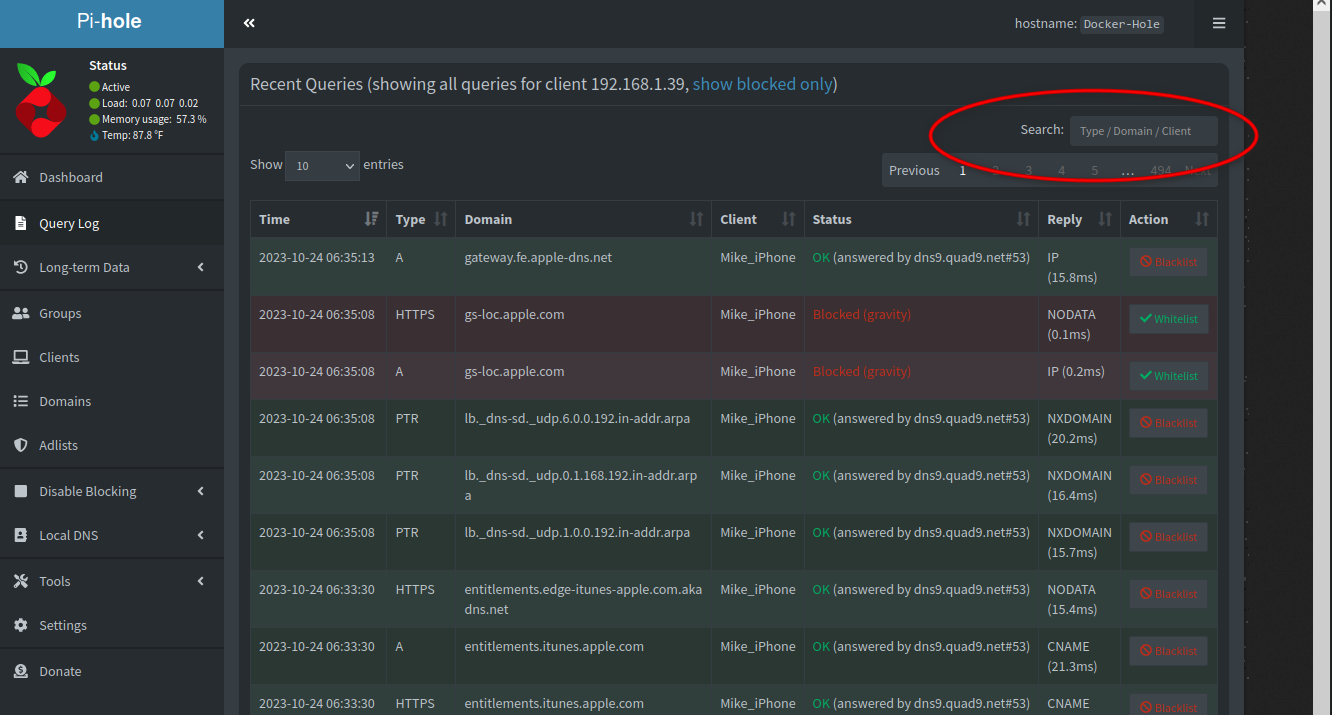The height and width of the screenshot is (715, 1332).
Task: Click the 'show blocked only' link
Action: (762, 84)
